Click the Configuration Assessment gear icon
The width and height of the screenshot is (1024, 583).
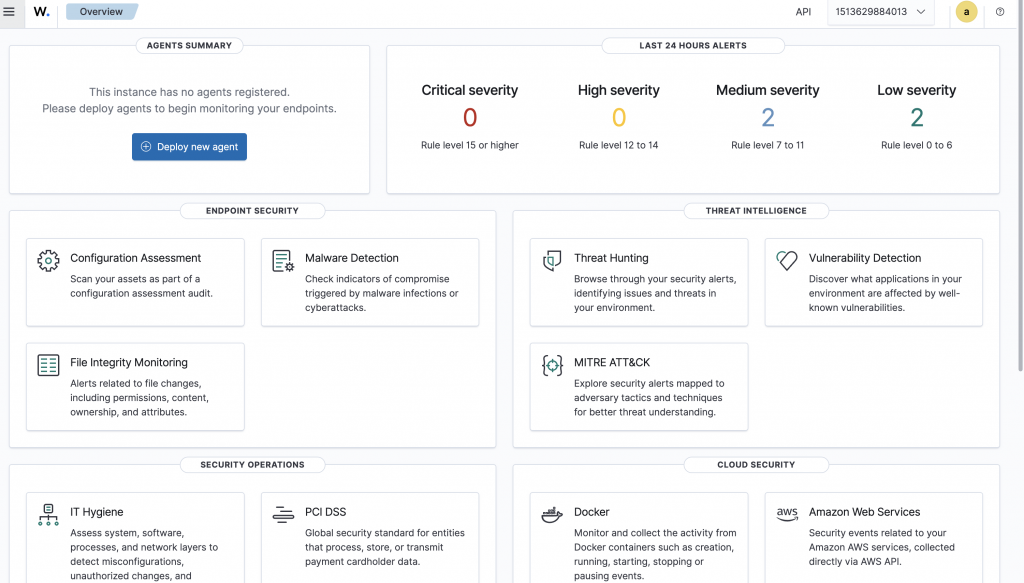48,260
